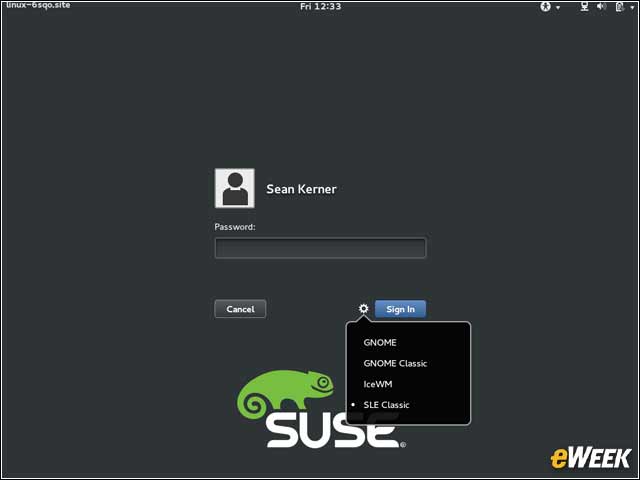This screenshot has width=640, height=480.
Task: Click the network connection icon
Action: coord(584,7)
